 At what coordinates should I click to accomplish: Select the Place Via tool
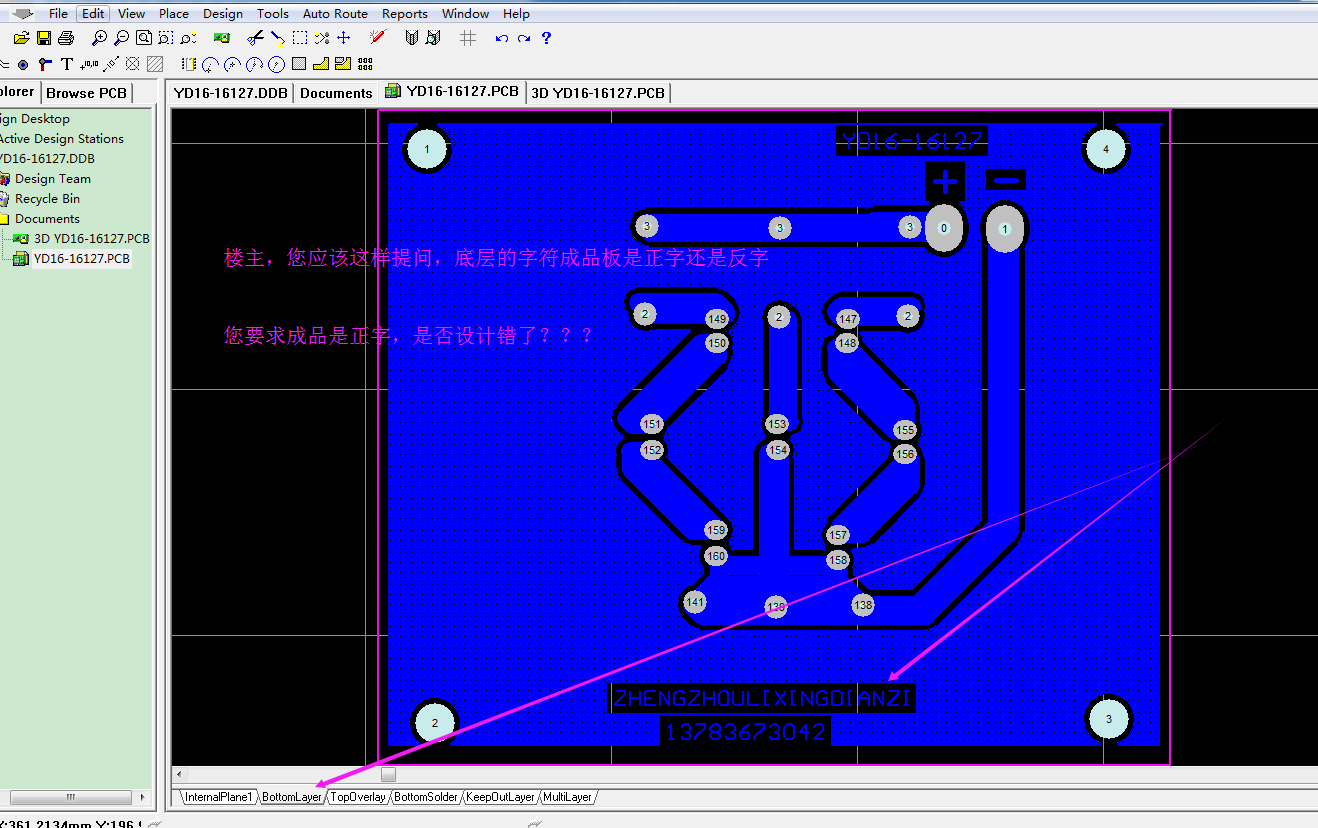44,64
